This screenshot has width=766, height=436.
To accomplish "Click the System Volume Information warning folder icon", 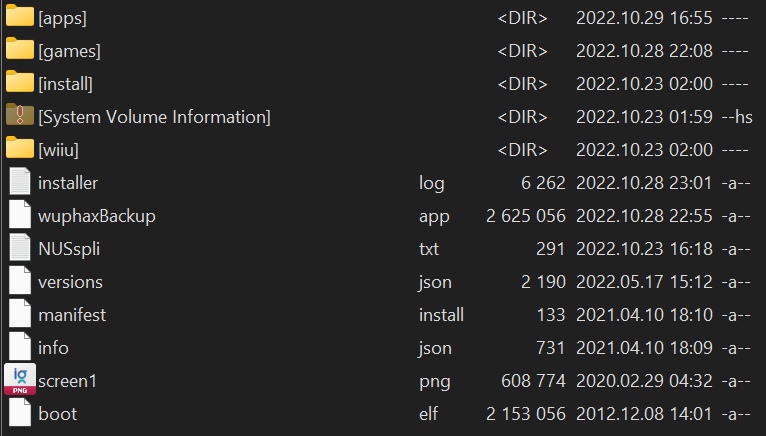I will [20, 114].
